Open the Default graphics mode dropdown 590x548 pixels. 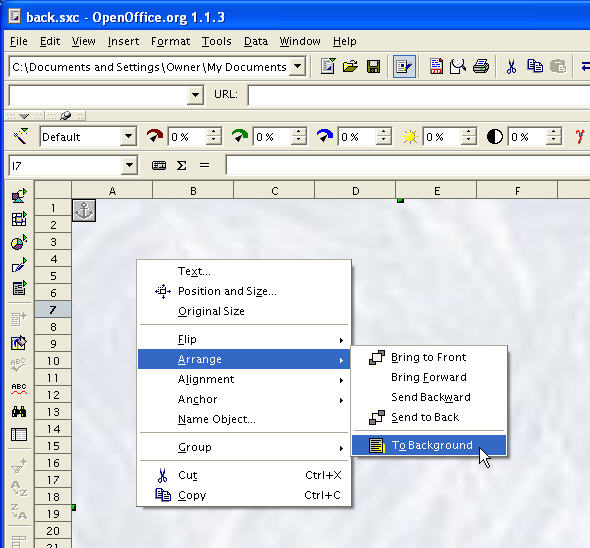(128, 136)
